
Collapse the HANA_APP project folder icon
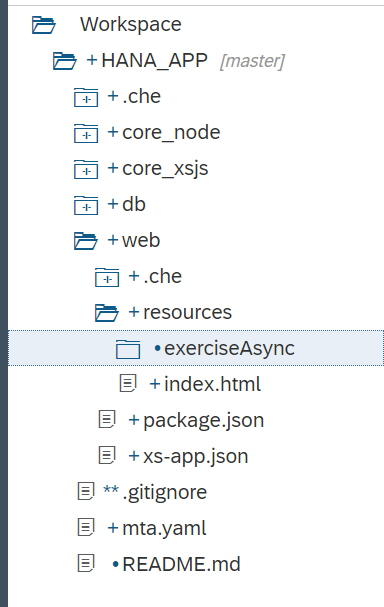(x=65, y=61)
